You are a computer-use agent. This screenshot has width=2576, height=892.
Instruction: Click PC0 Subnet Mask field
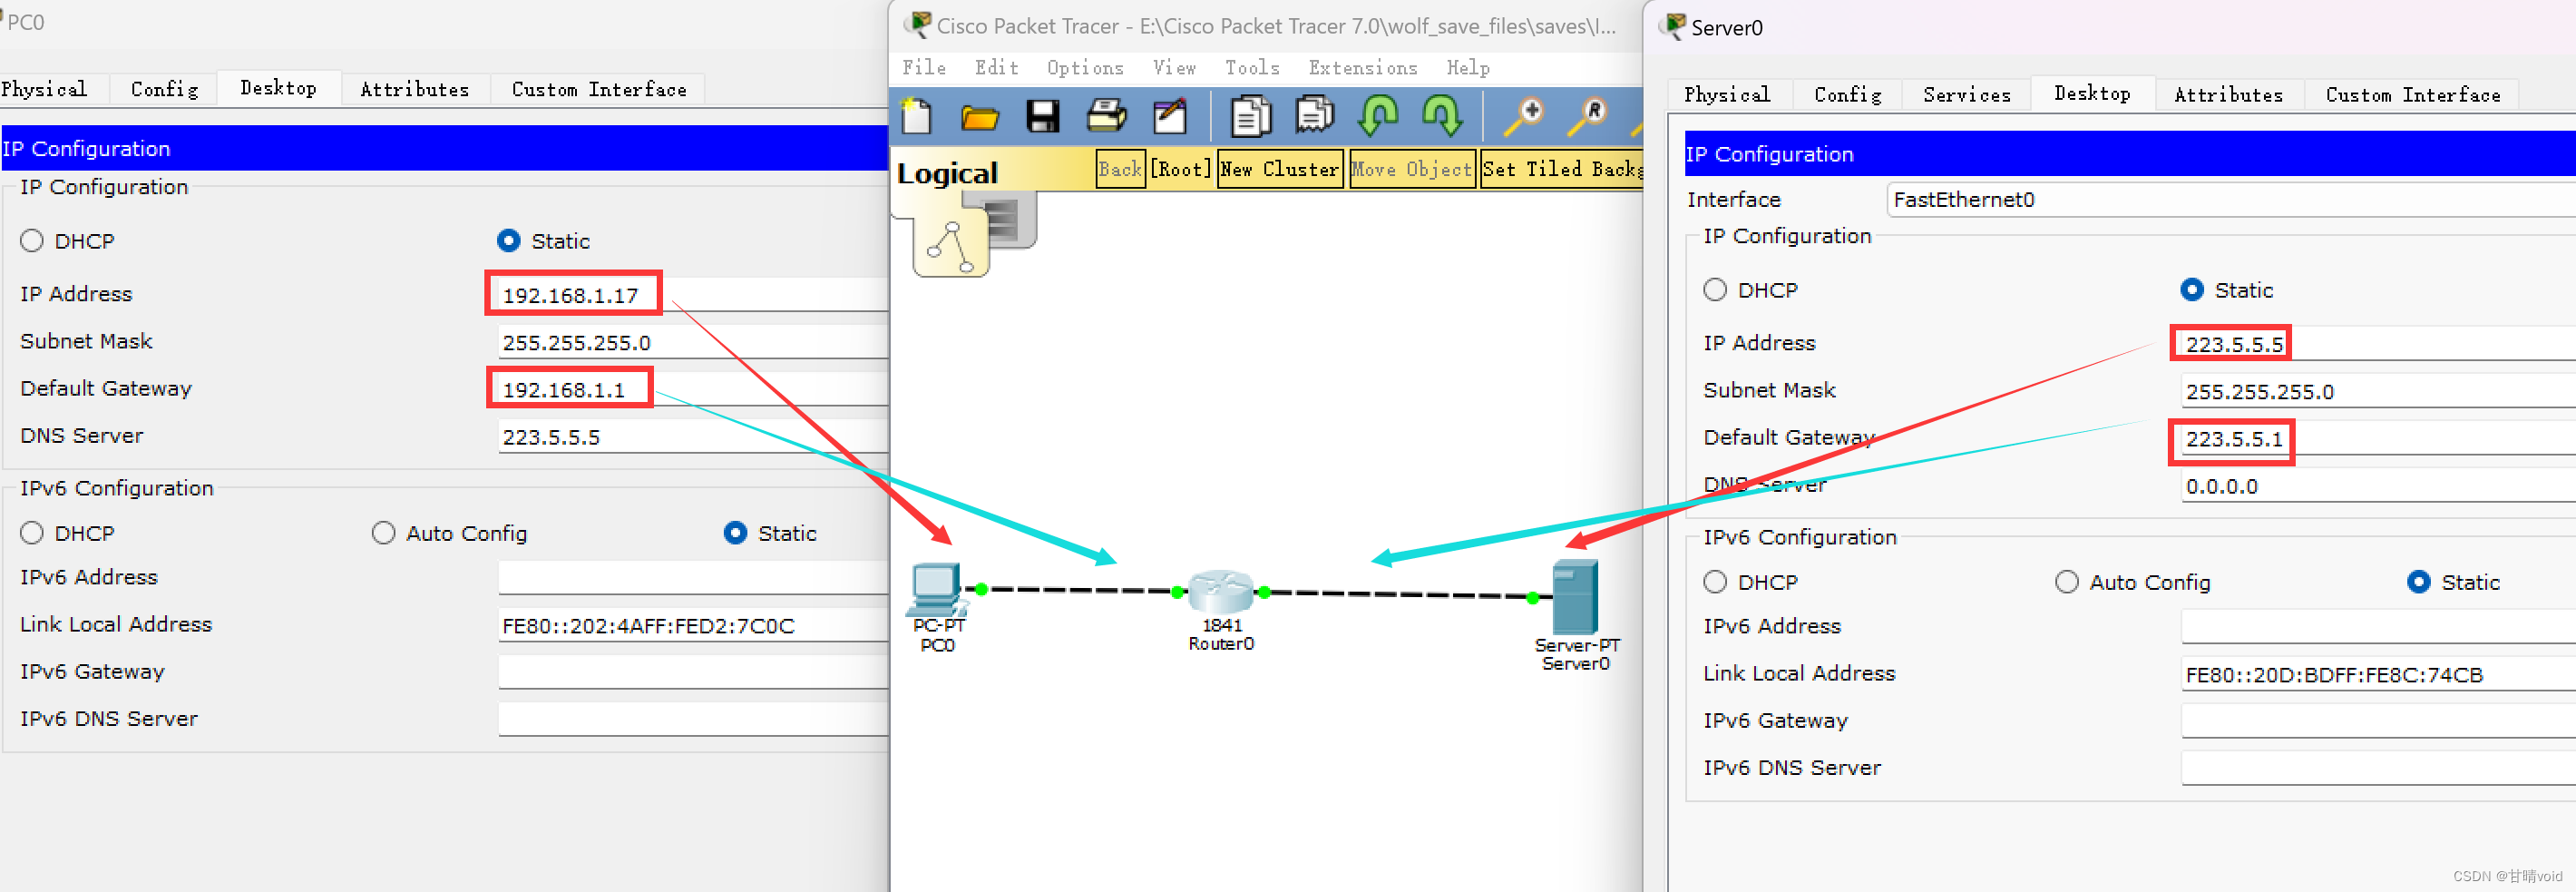(692, 342)
